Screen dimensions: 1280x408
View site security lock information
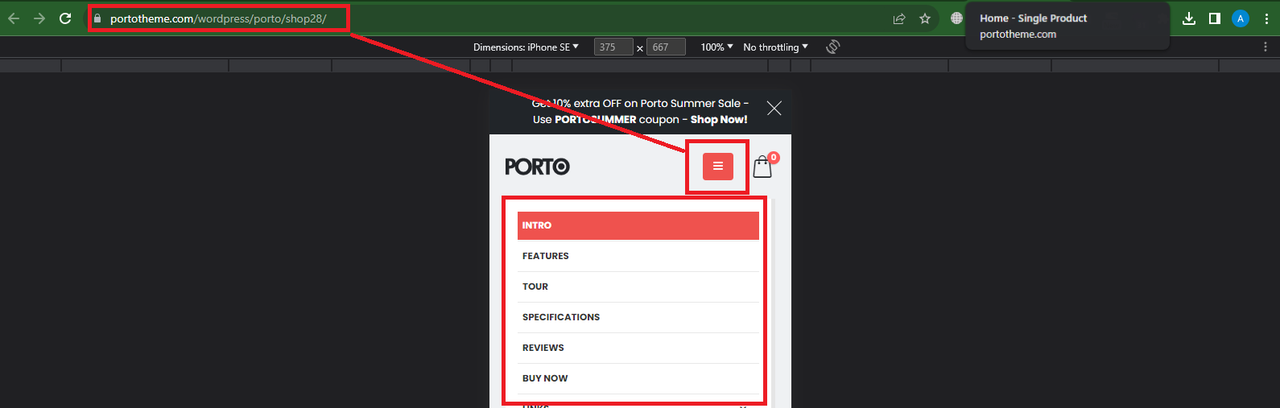(98, 18)
